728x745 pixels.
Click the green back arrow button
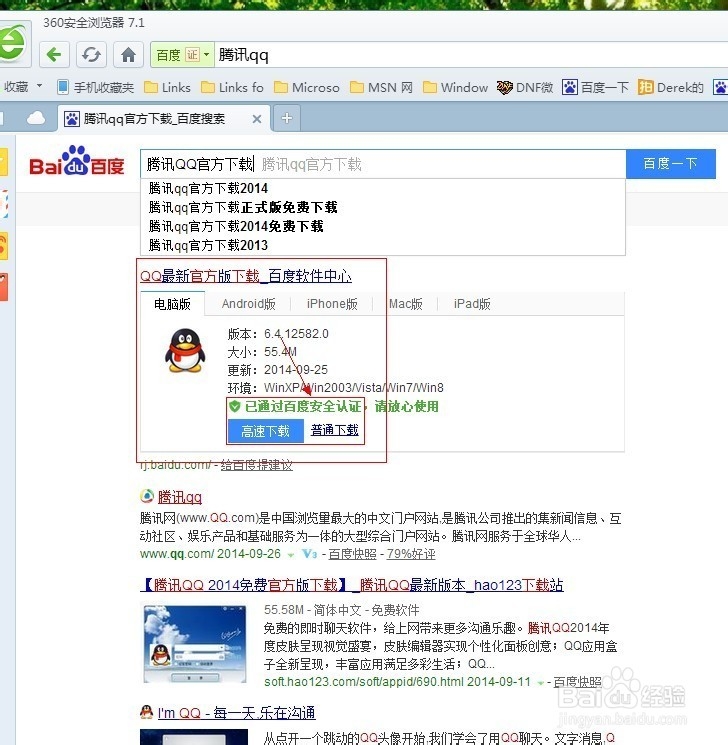54,55
